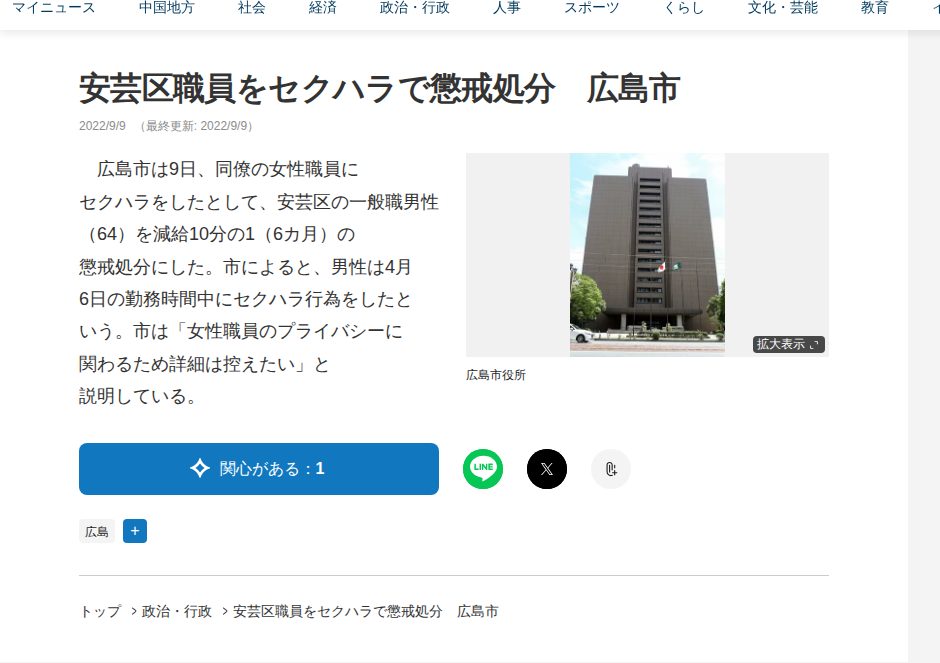Share the article on X

click(x=547, y=469)
